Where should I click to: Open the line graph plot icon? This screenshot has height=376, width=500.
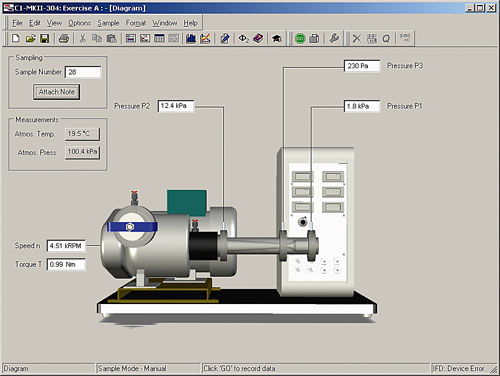[x=205, y=39]
